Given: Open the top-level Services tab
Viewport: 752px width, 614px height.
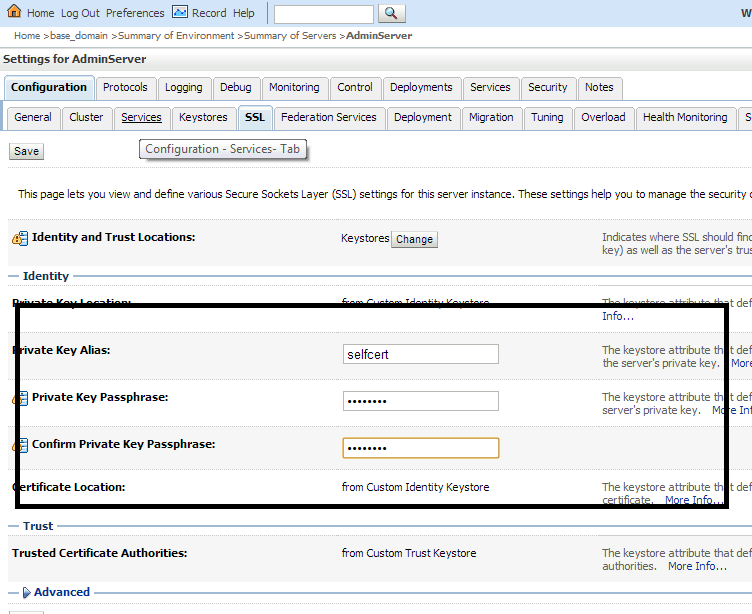Looking at the screenshot, I should click(x=490, y=87).
